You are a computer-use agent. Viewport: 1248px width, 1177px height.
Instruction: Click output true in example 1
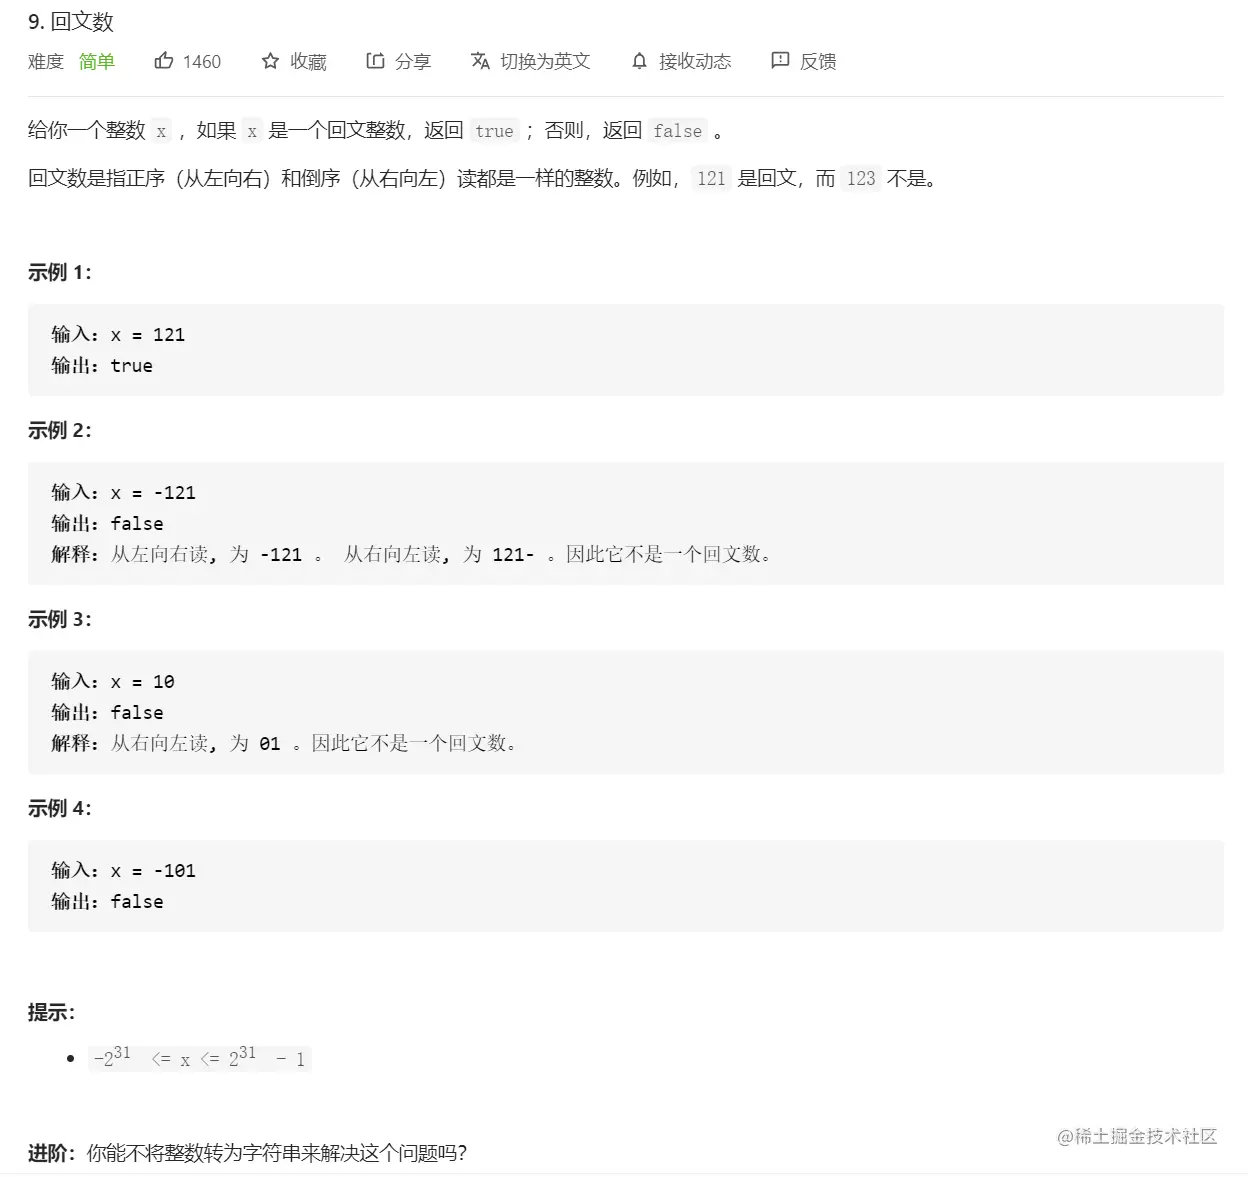(x=102, y=366)
